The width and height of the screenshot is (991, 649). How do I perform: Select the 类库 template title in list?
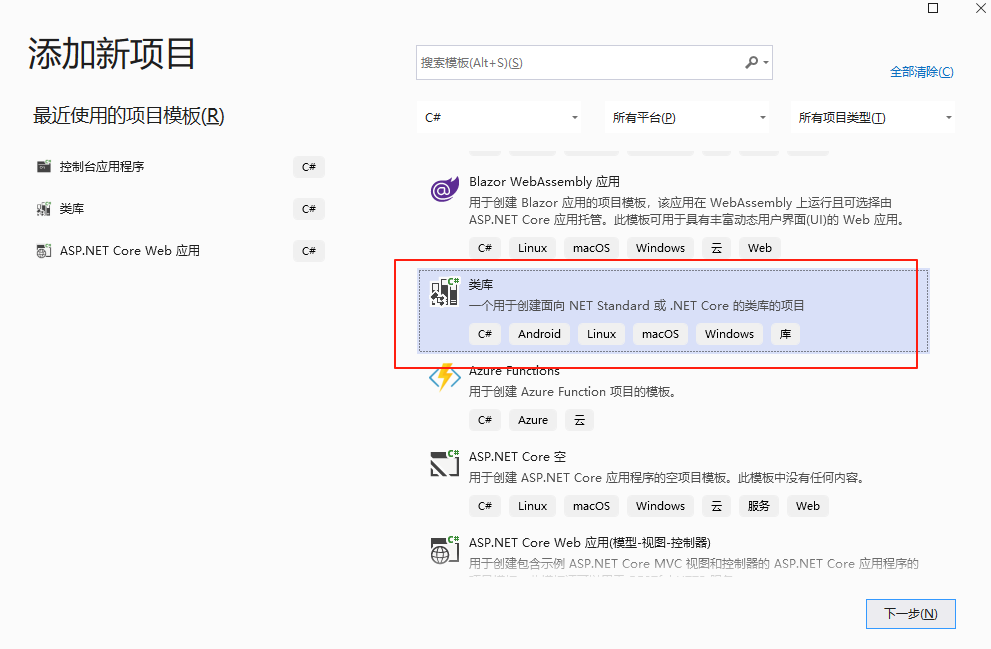tap(480, 285)
